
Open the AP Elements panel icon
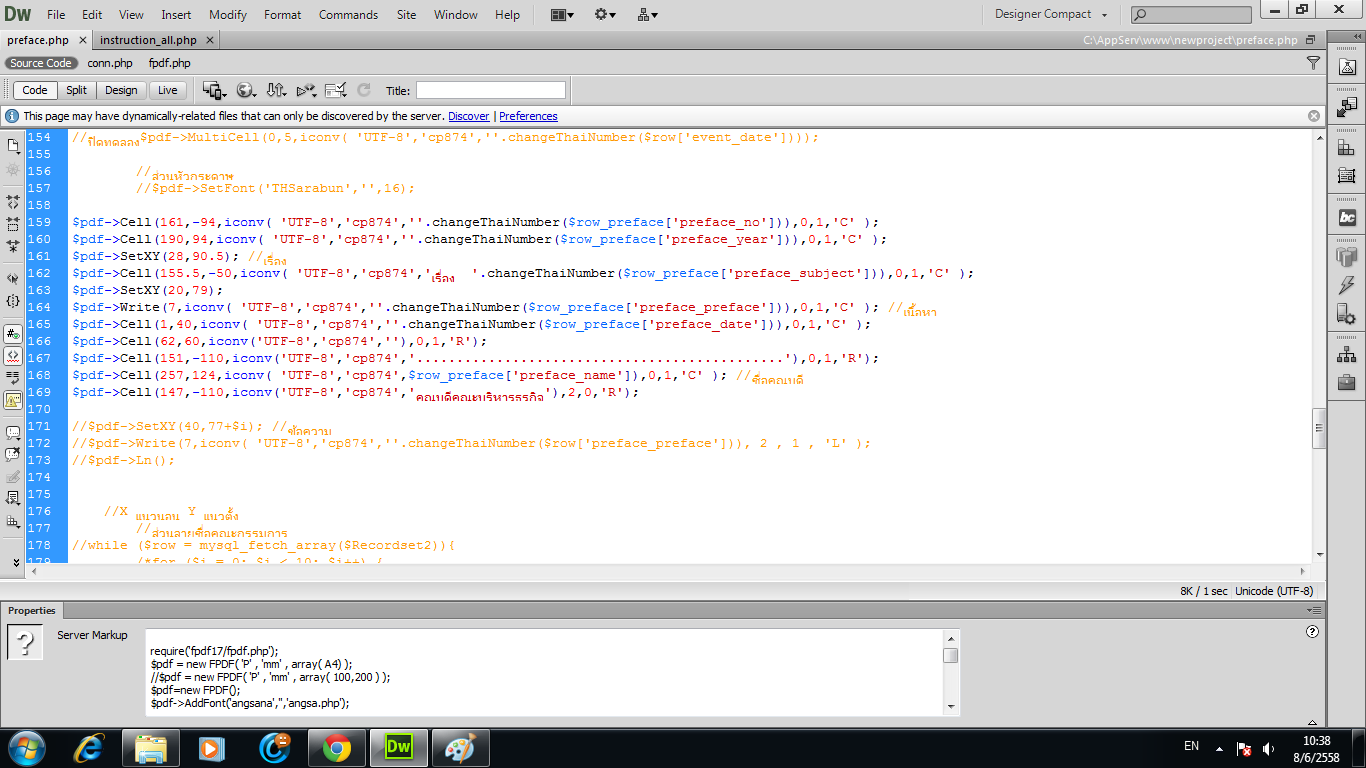coord(1346,176)
